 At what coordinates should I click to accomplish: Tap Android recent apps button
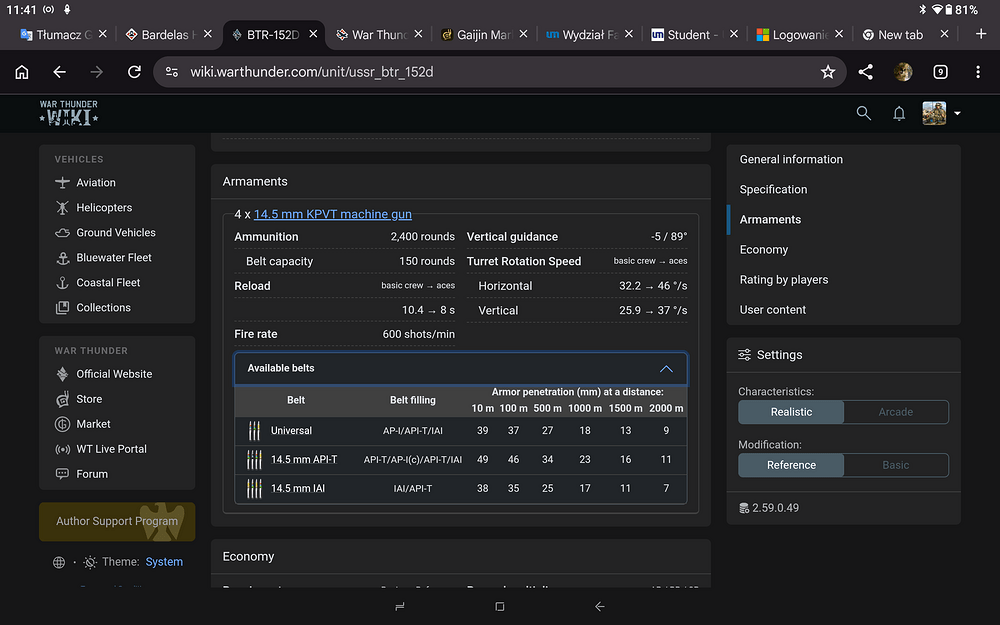[400, 607]
